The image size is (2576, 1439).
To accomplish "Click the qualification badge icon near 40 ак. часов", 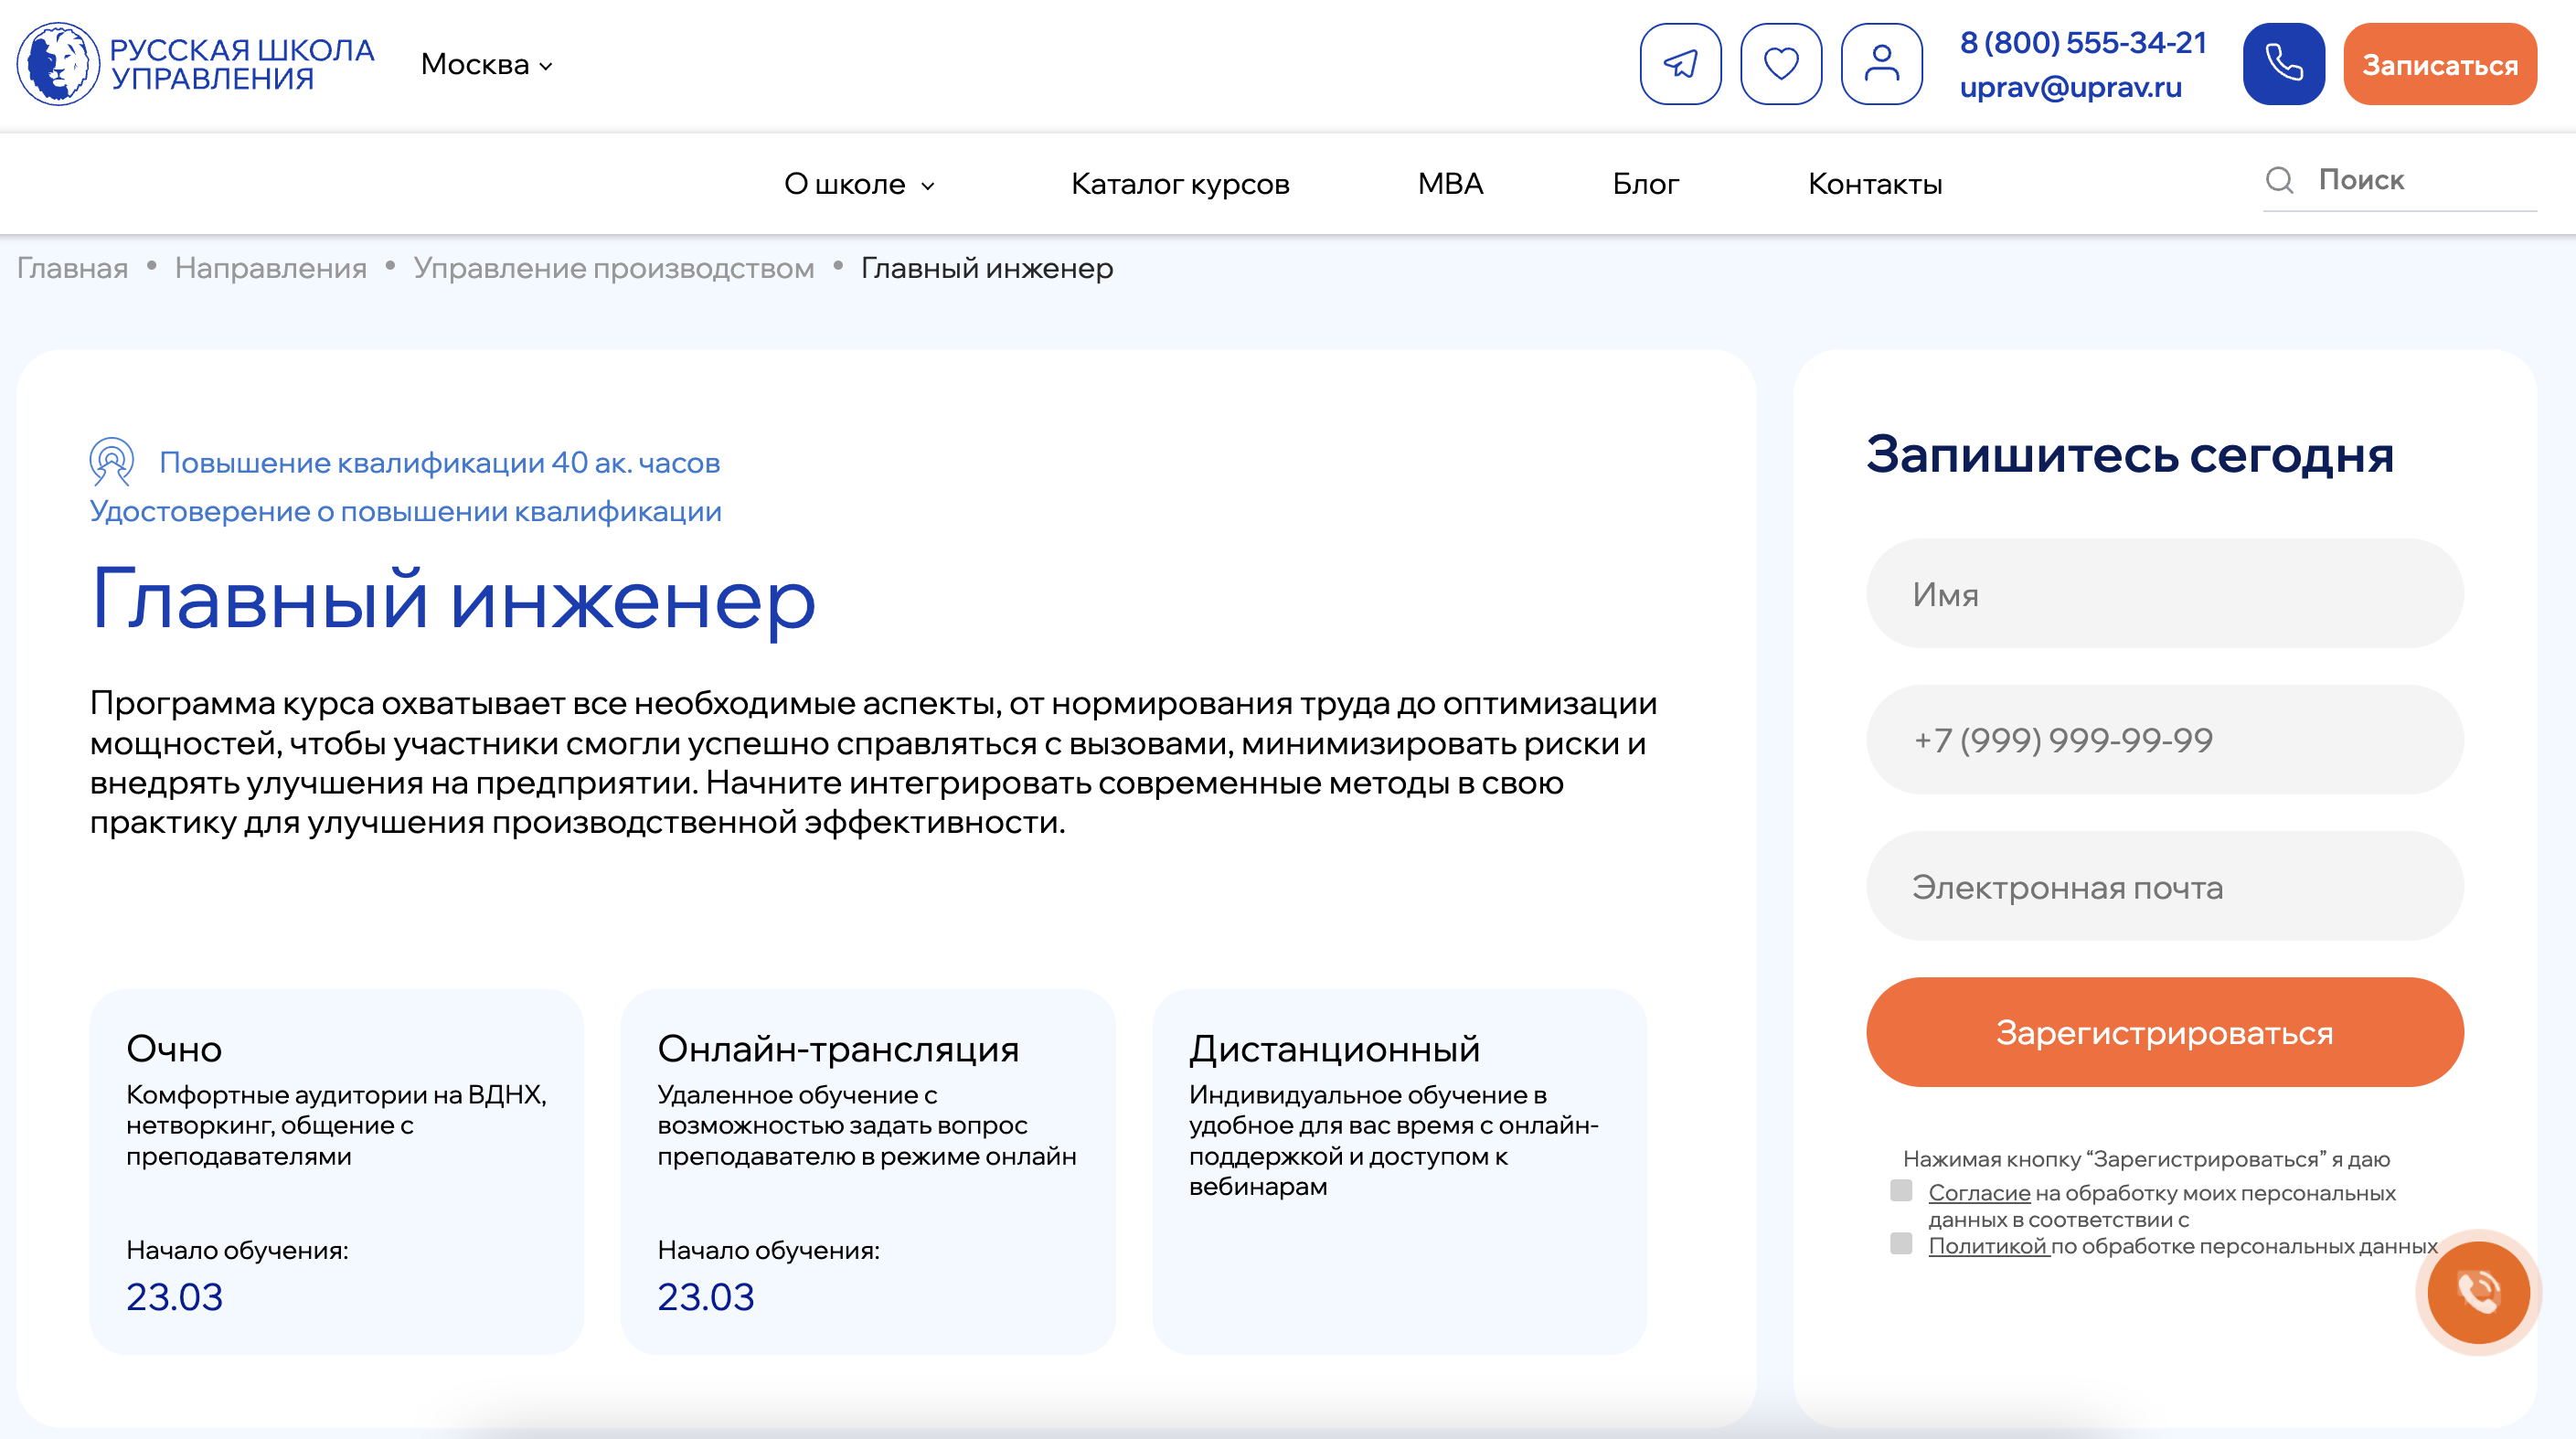I will 111,462.
